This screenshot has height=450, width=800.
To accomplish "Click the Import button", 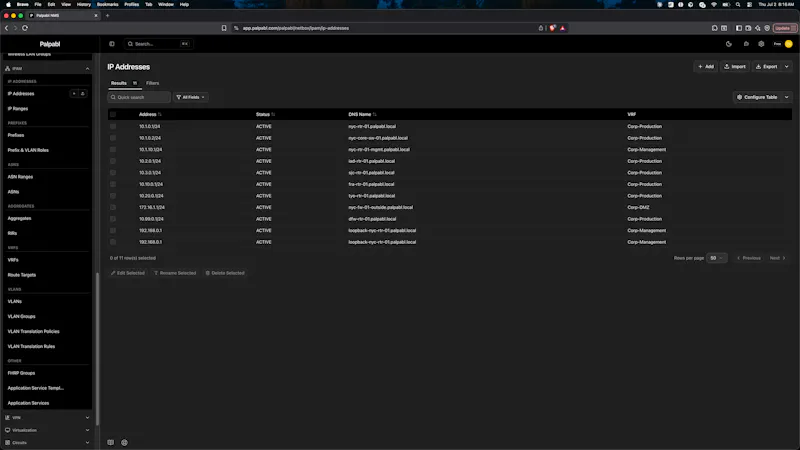I will (x=735, y=66).
